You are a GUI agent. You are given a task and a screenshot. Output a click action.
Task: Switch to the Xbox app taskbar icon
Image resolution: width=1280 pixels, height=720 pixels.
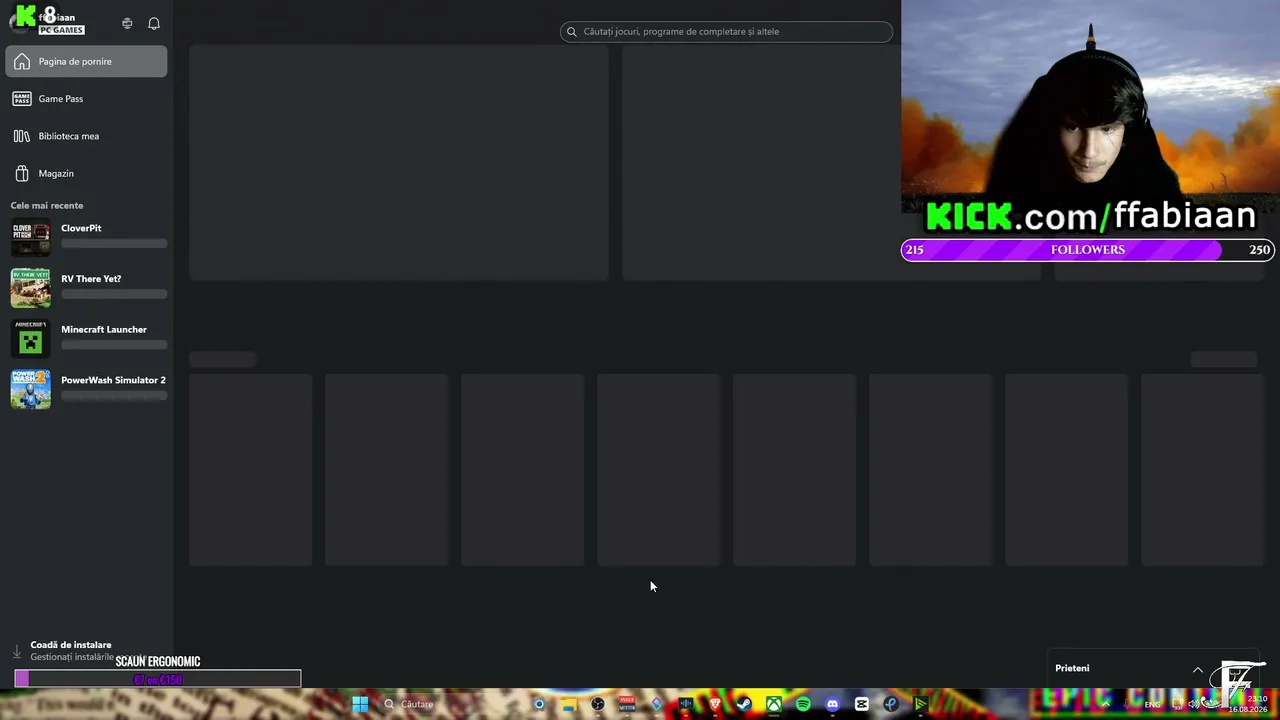pos(774,704)
